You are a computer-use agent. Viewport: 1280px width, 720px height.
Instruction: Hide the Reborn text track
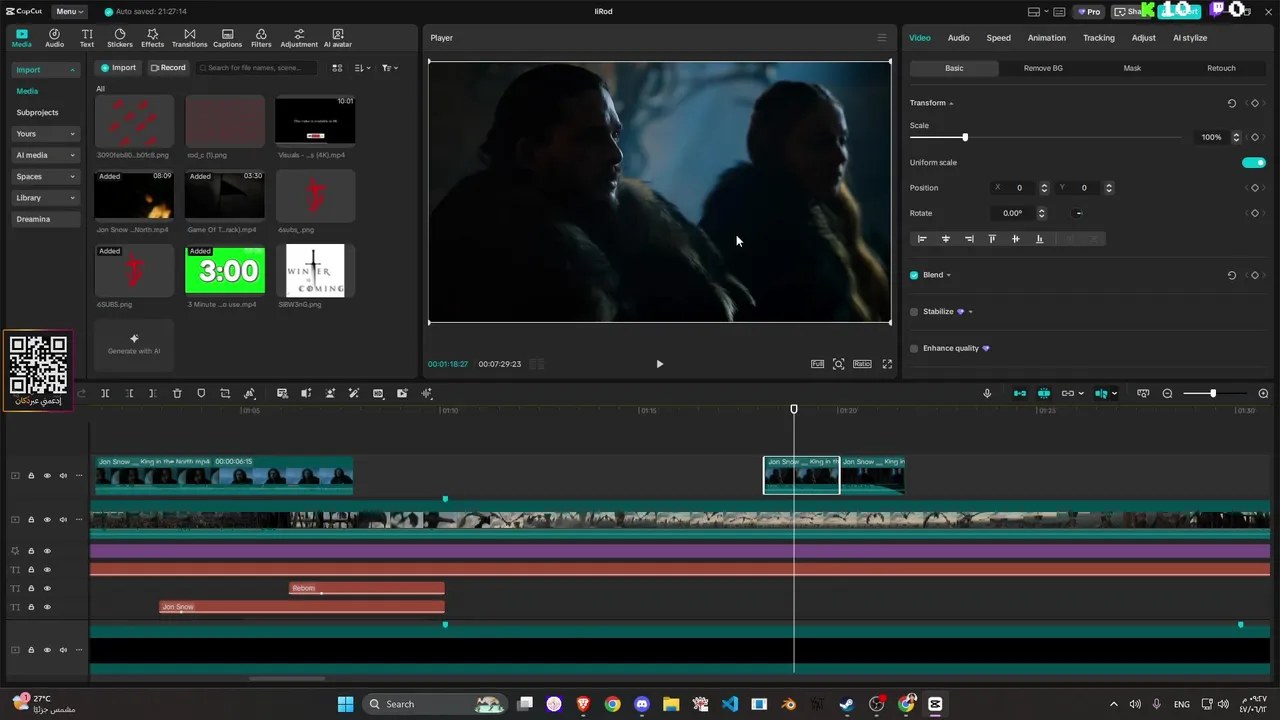[47, 588]
